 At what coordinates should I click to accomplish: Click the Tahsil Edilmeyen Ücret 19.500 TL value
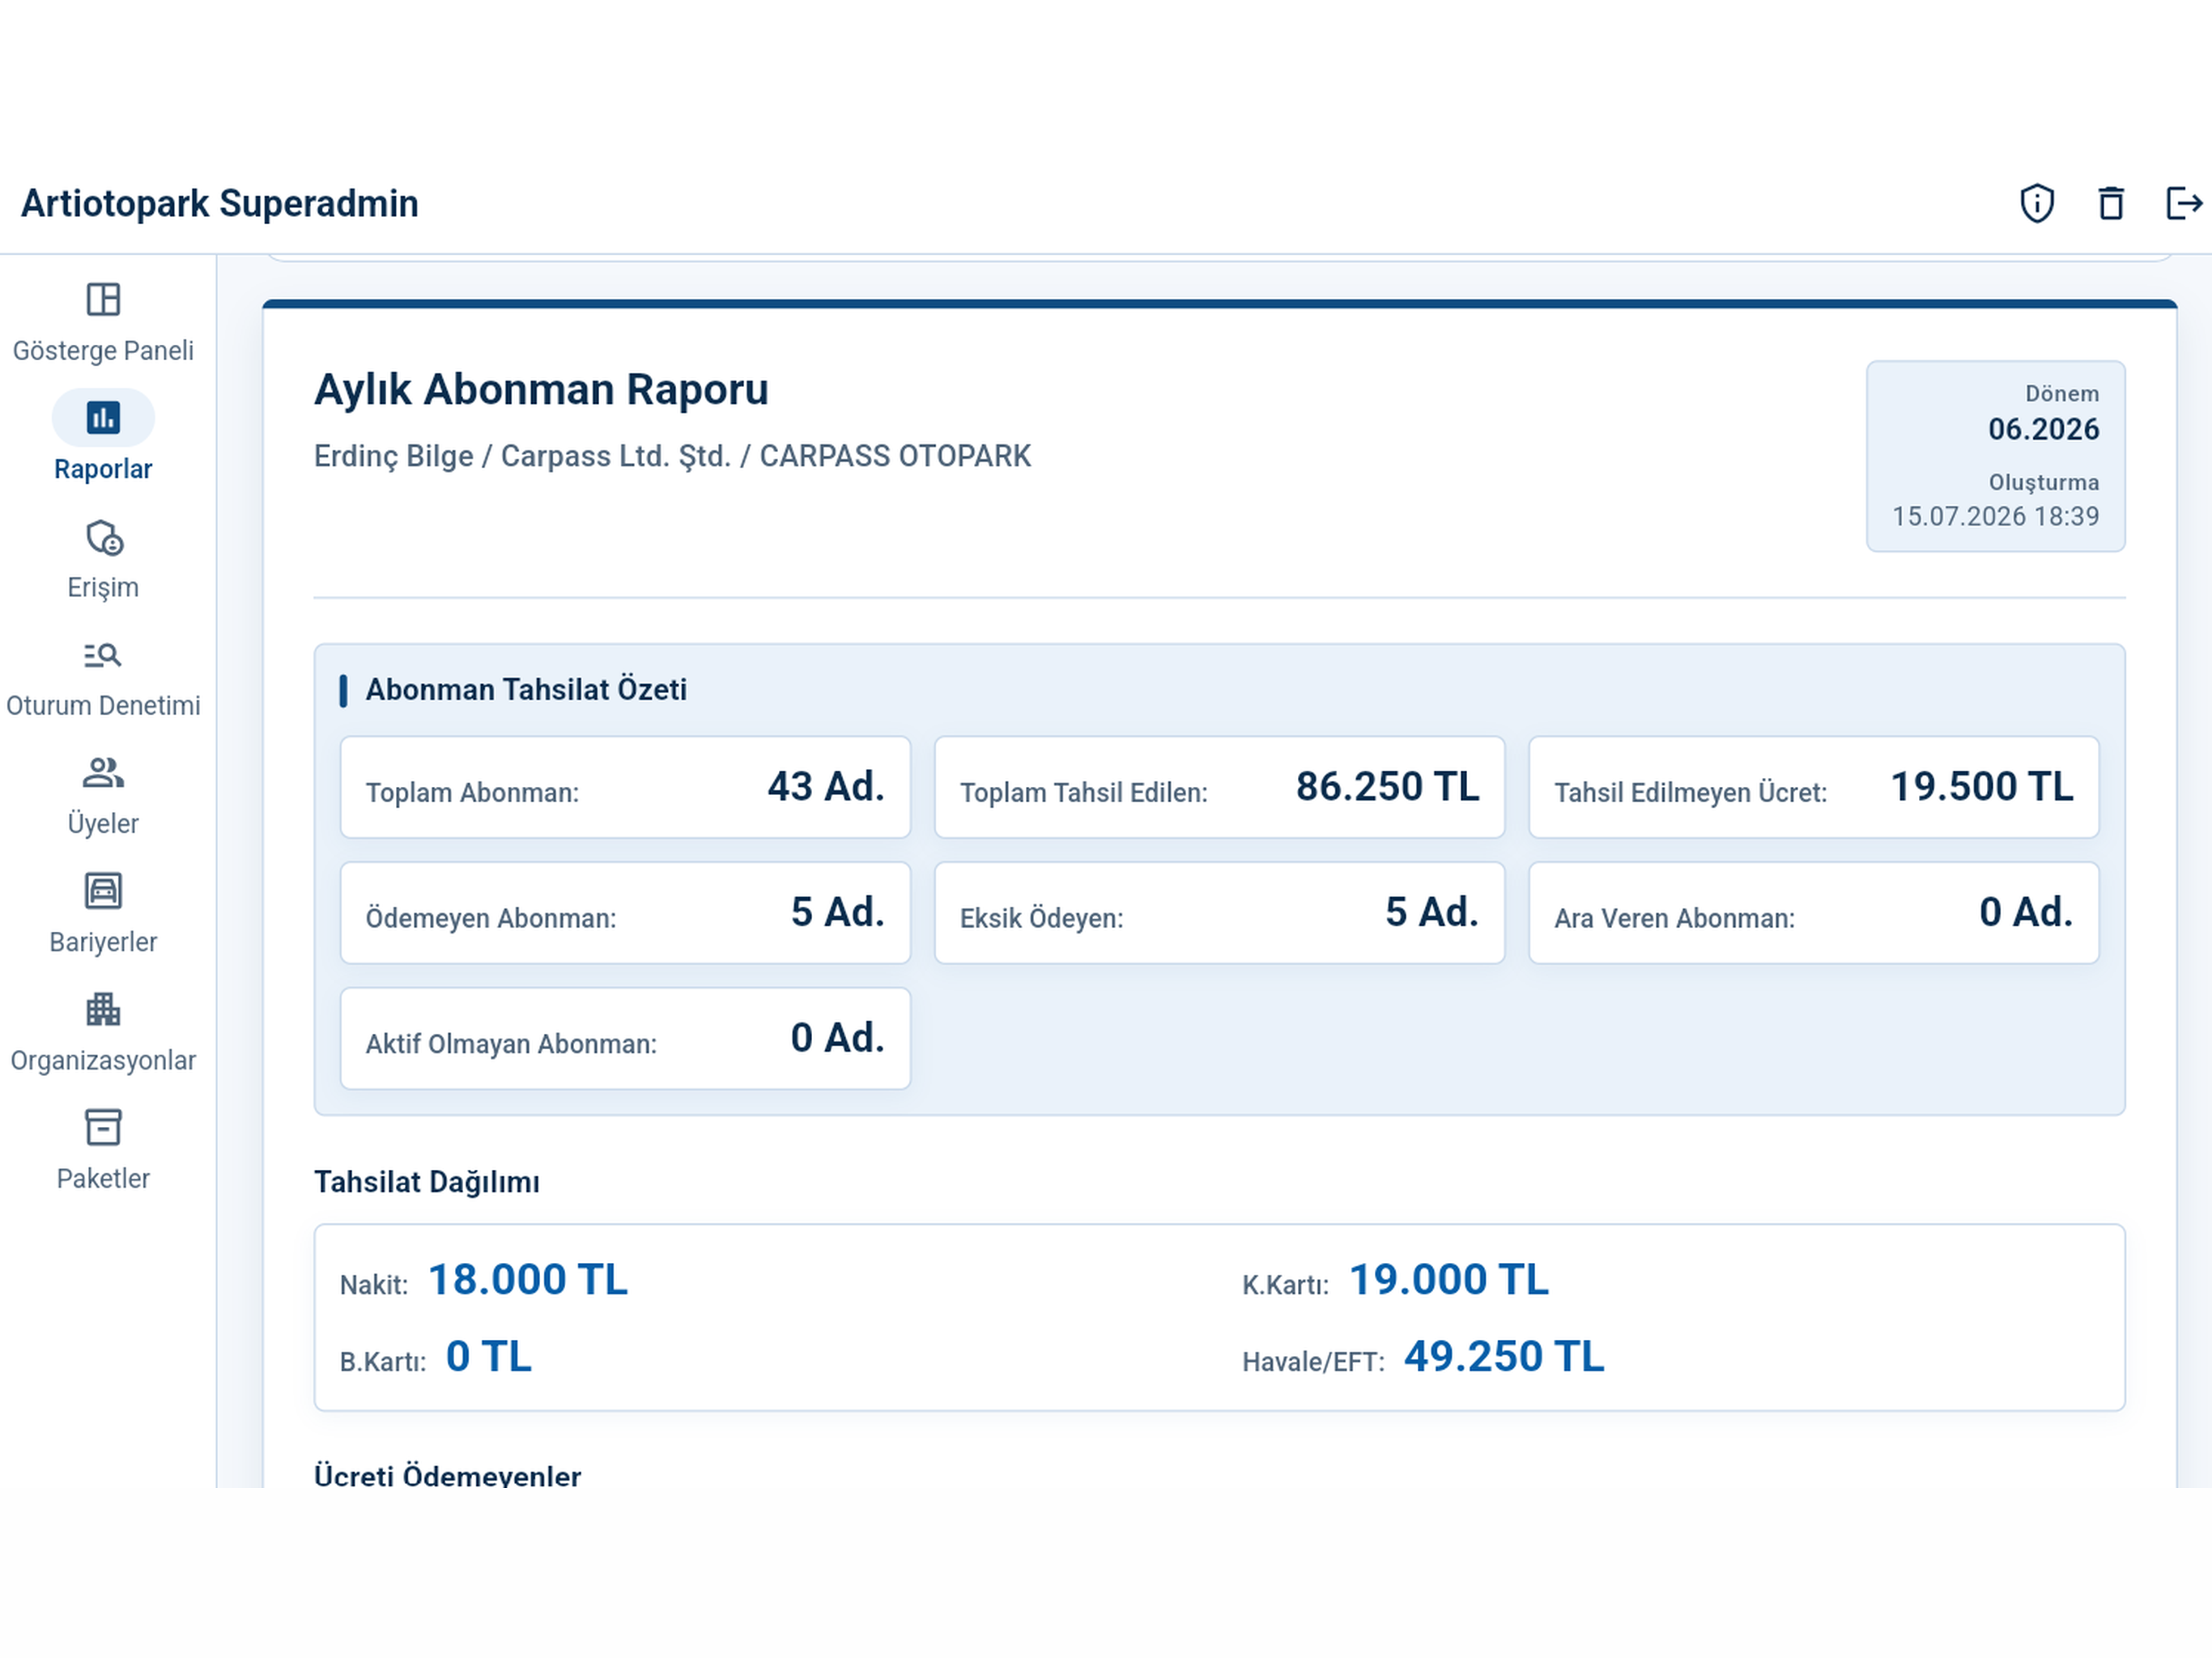(x=1981, y=787)
